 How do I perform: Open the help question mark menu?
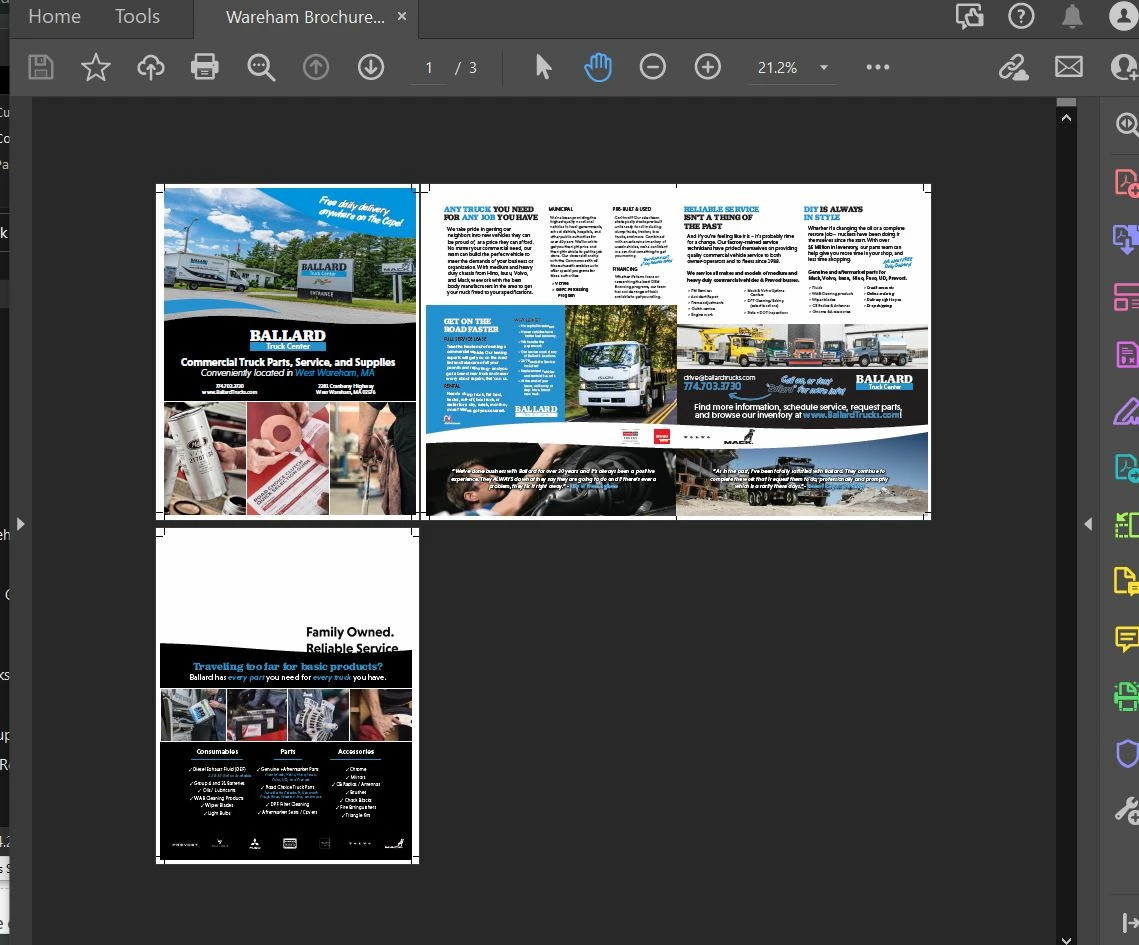tap(1021, 16)
